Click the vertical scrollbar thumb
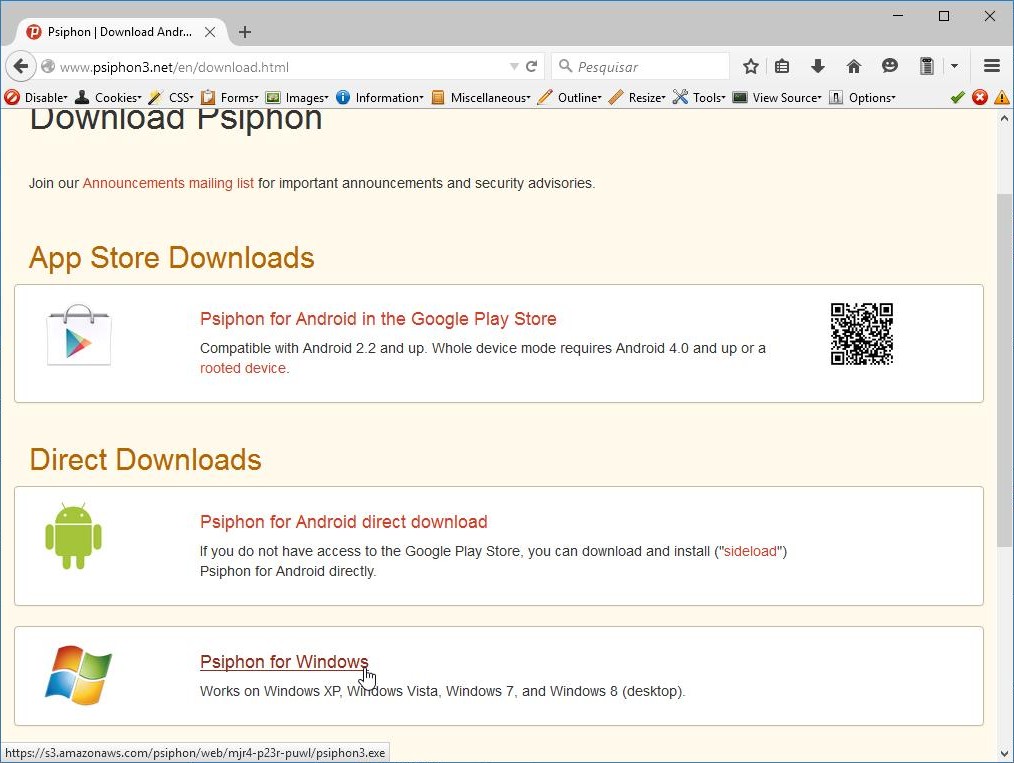This screenshot has height=763, width=1014. (1004, 370)
